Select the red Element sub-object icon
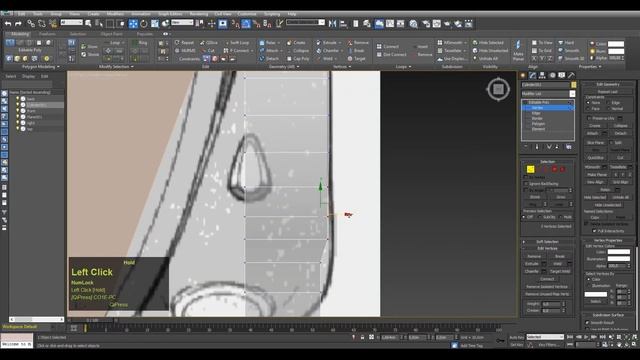 [562, 169]
